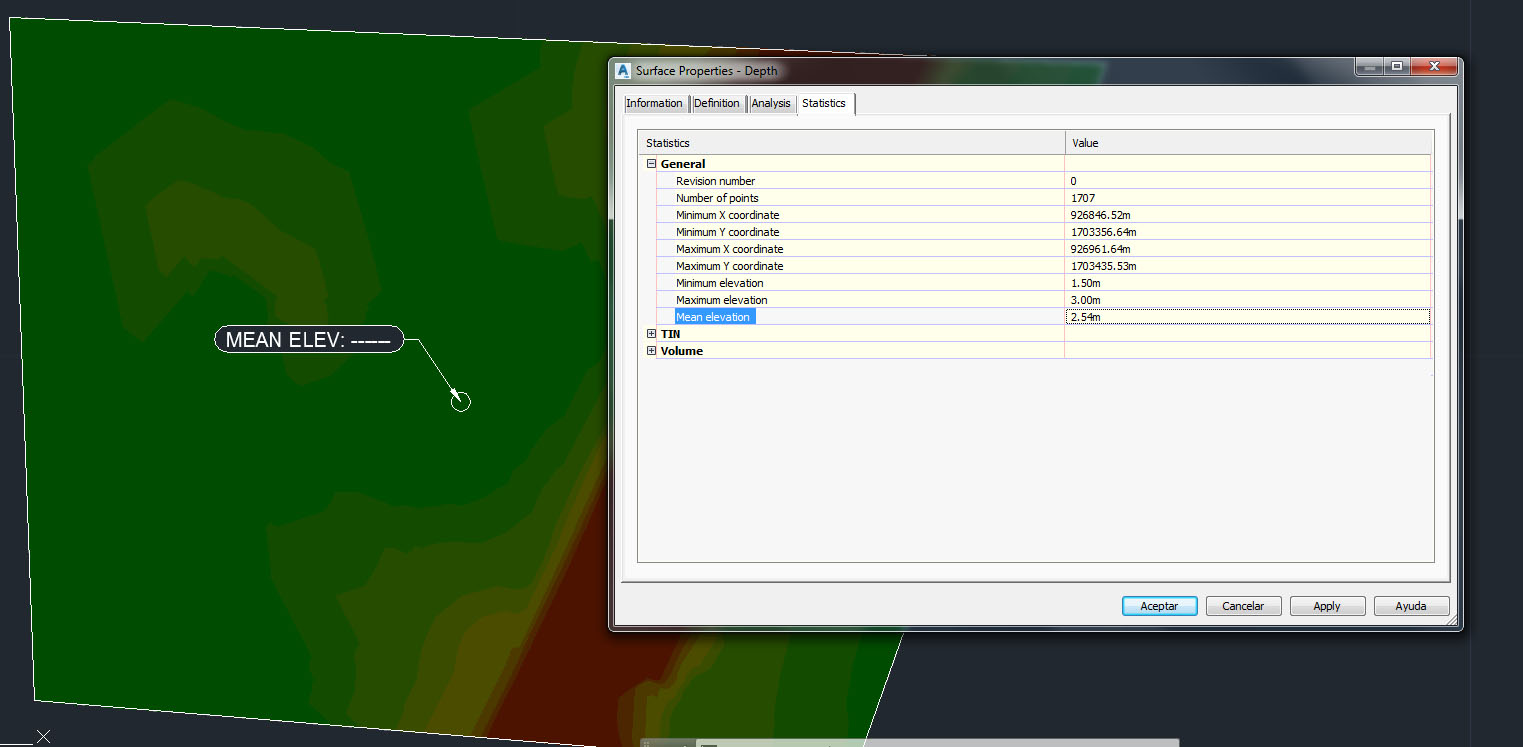
Task: Open the Analysis tab
Action: pos(771,103)
